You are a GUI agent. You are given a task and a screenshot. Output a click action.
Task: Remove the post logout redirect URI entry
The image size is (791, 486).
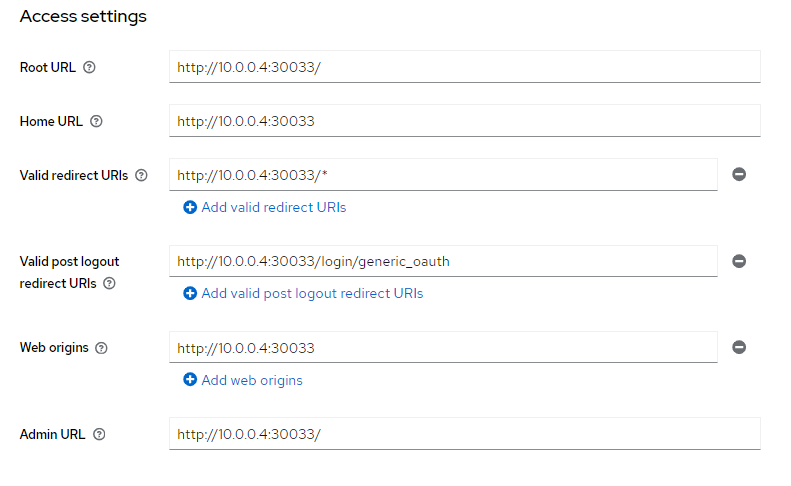tap(739, 261)
